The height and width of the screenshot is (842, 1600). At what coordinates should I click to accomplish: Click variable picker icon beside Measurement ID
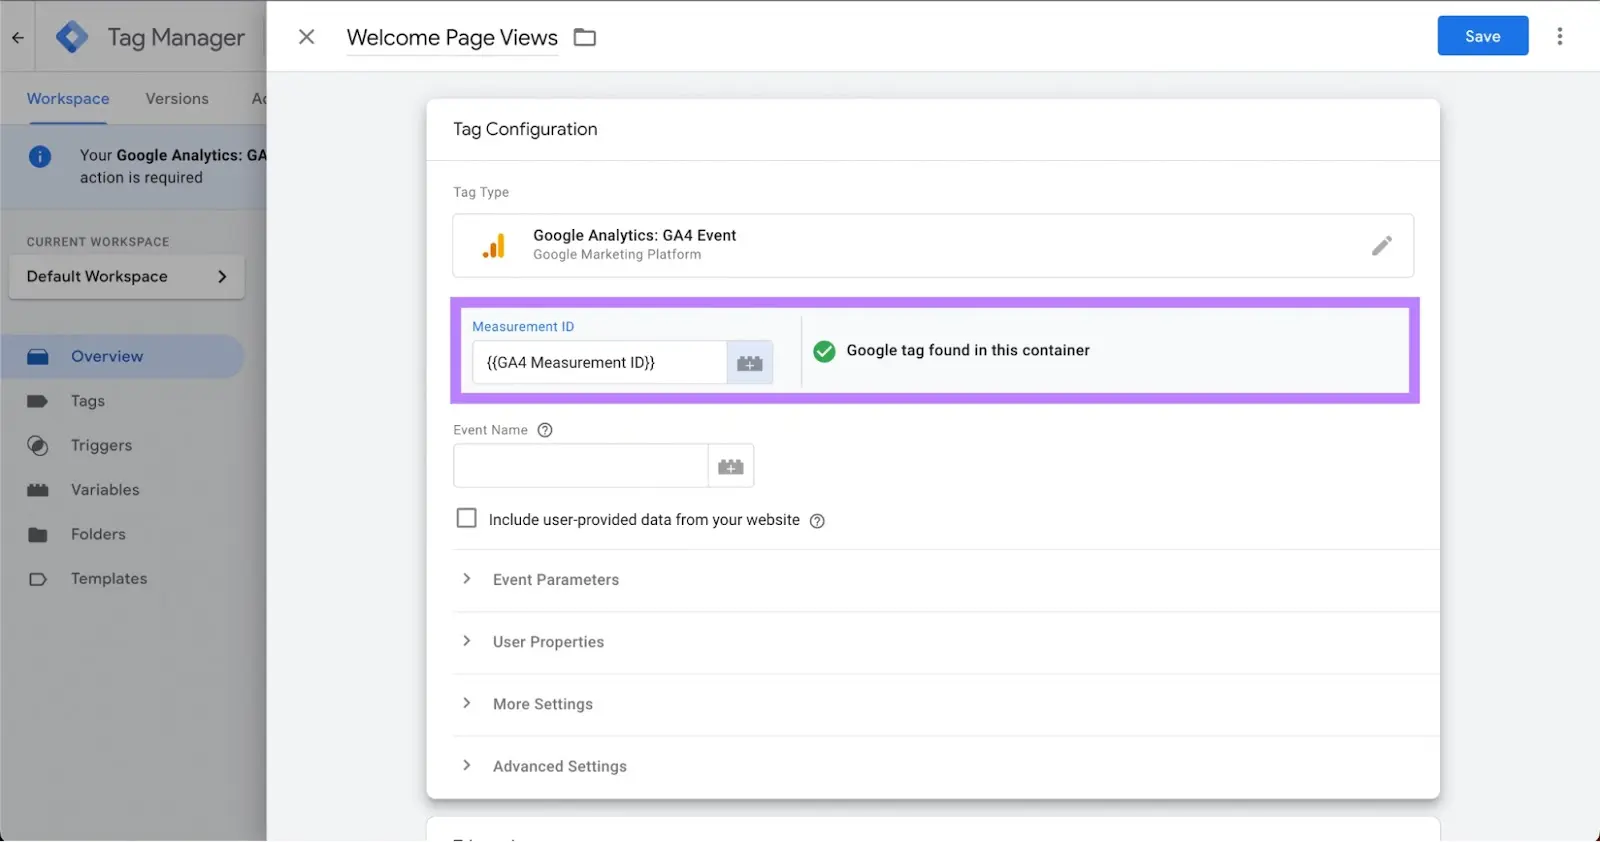(749, 363)
